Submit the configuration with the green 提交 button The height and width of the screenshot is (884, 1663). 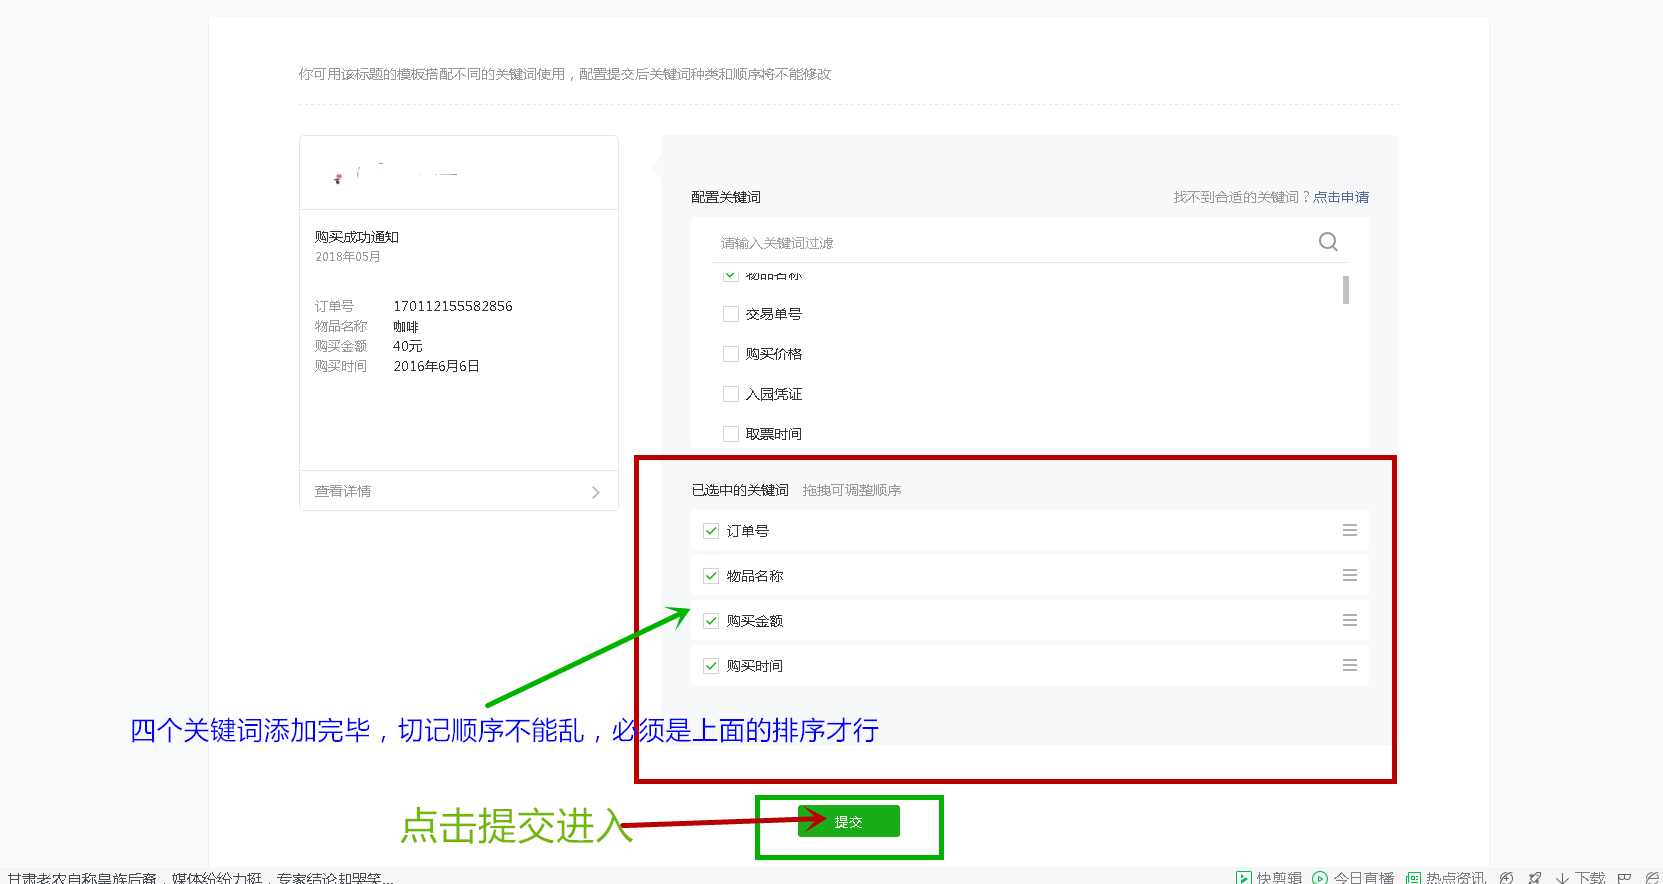849,821
